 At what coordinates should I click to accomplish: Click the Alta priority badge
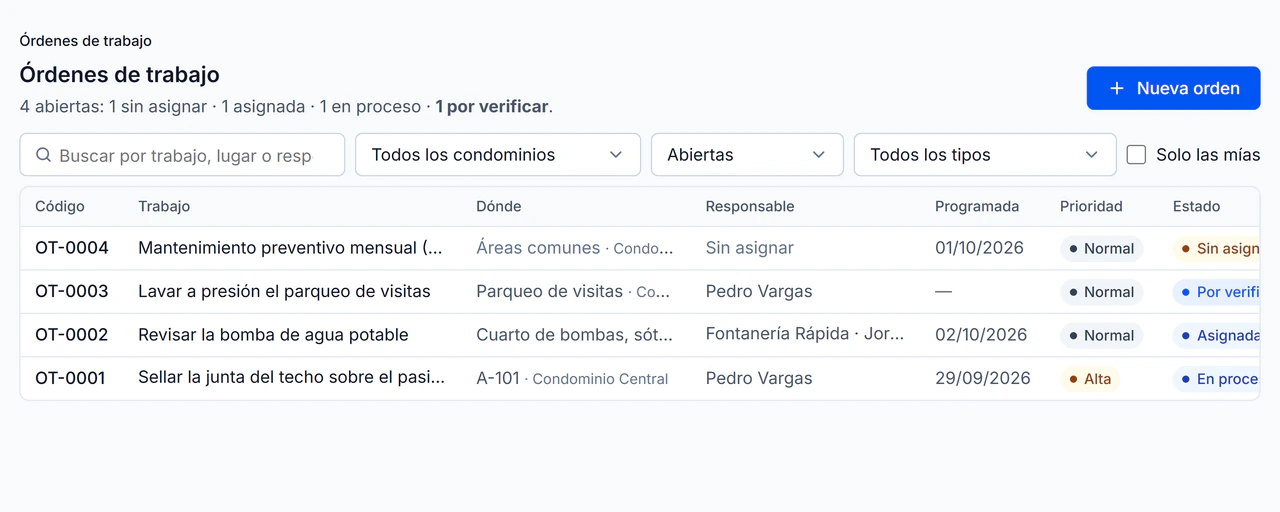pos(1090,379)
